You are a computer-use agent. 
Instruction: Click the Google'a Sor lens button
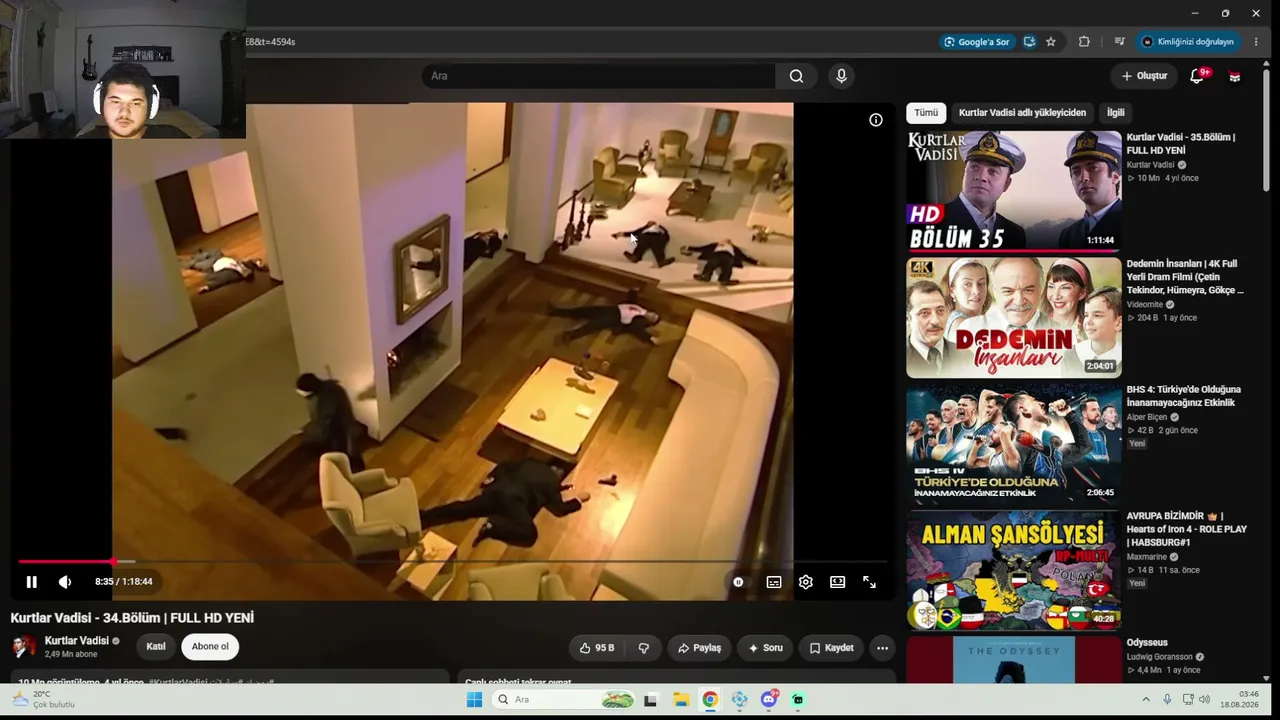(977, 42)
